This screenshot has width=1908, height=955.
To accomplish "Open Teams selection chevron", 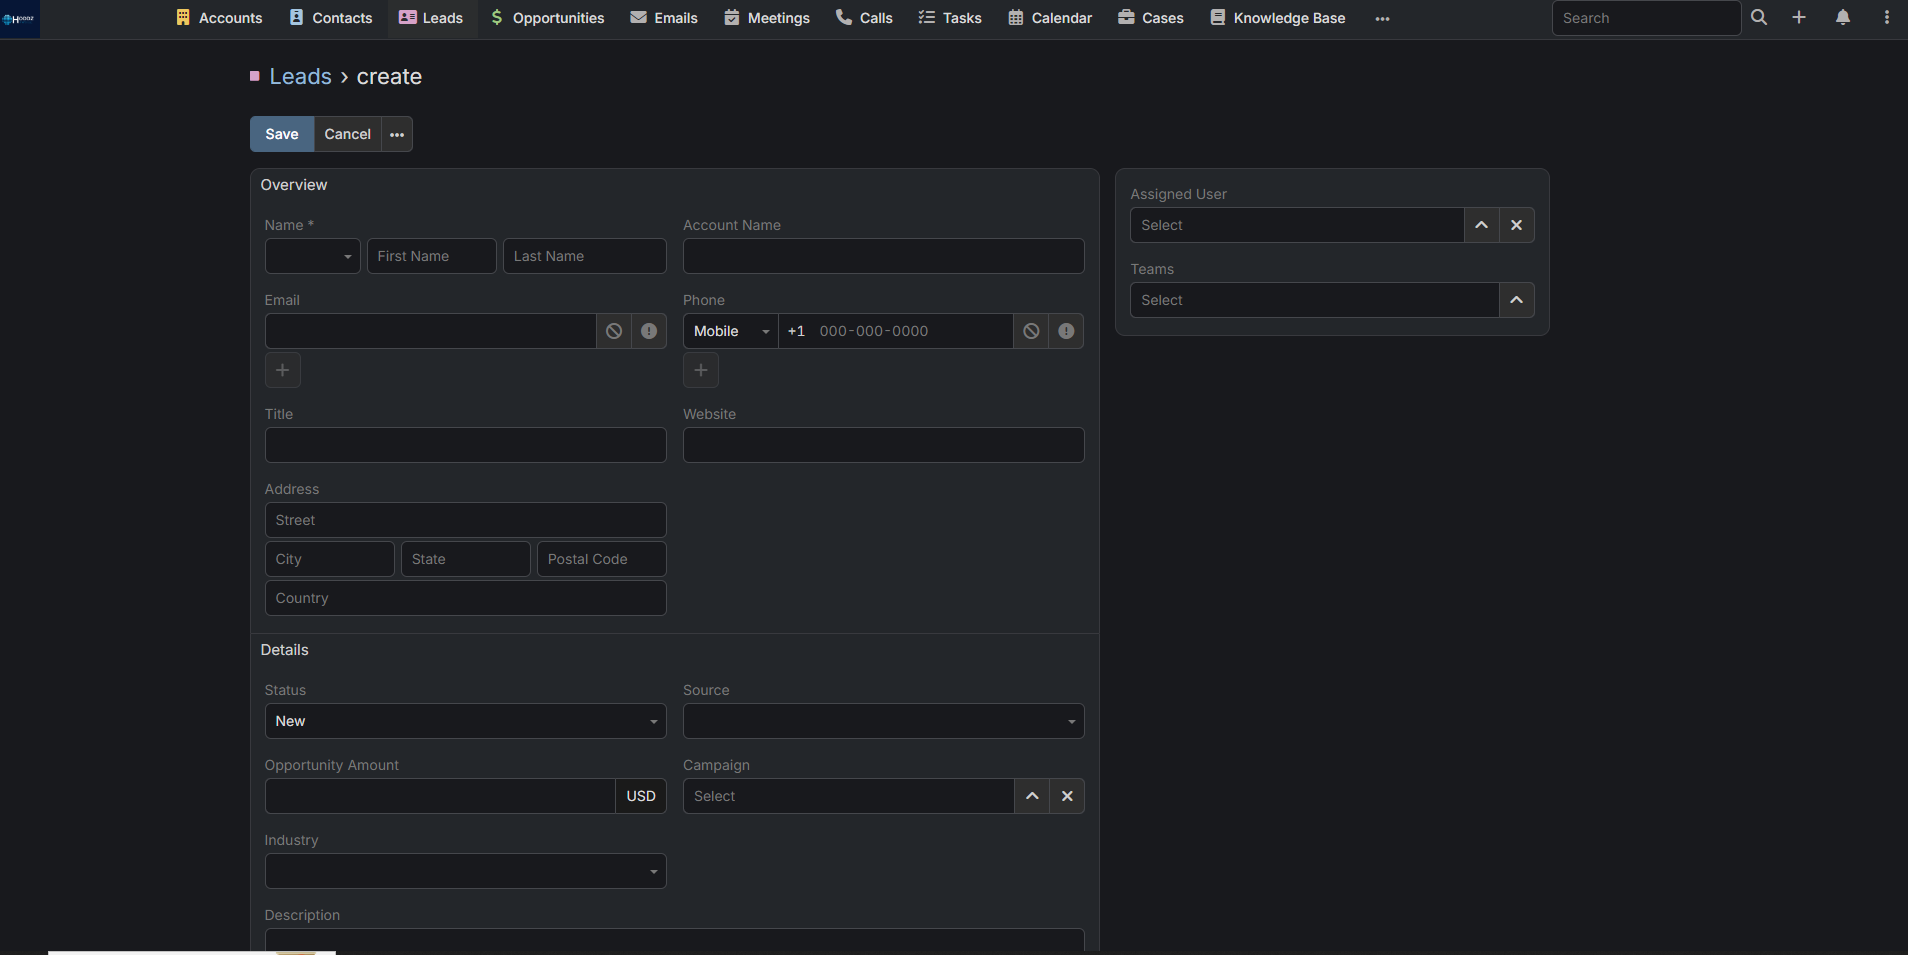I will coord(1516,300).
